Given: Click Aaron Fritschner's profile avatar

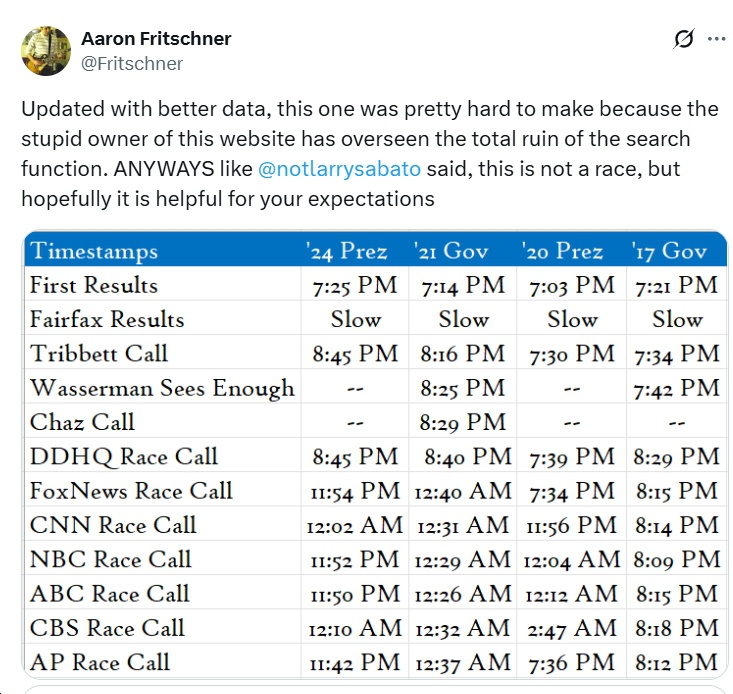Looking at the screenshot, I should coord(44,50).
